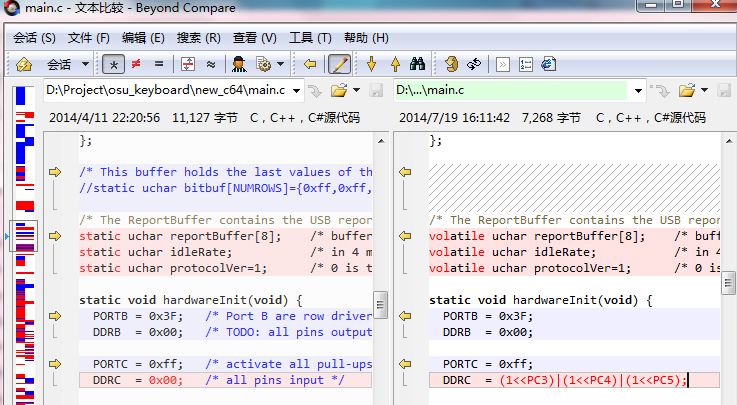737x405 pixels.
Task: Open left file path dropdown
Action: pos(295,91)
